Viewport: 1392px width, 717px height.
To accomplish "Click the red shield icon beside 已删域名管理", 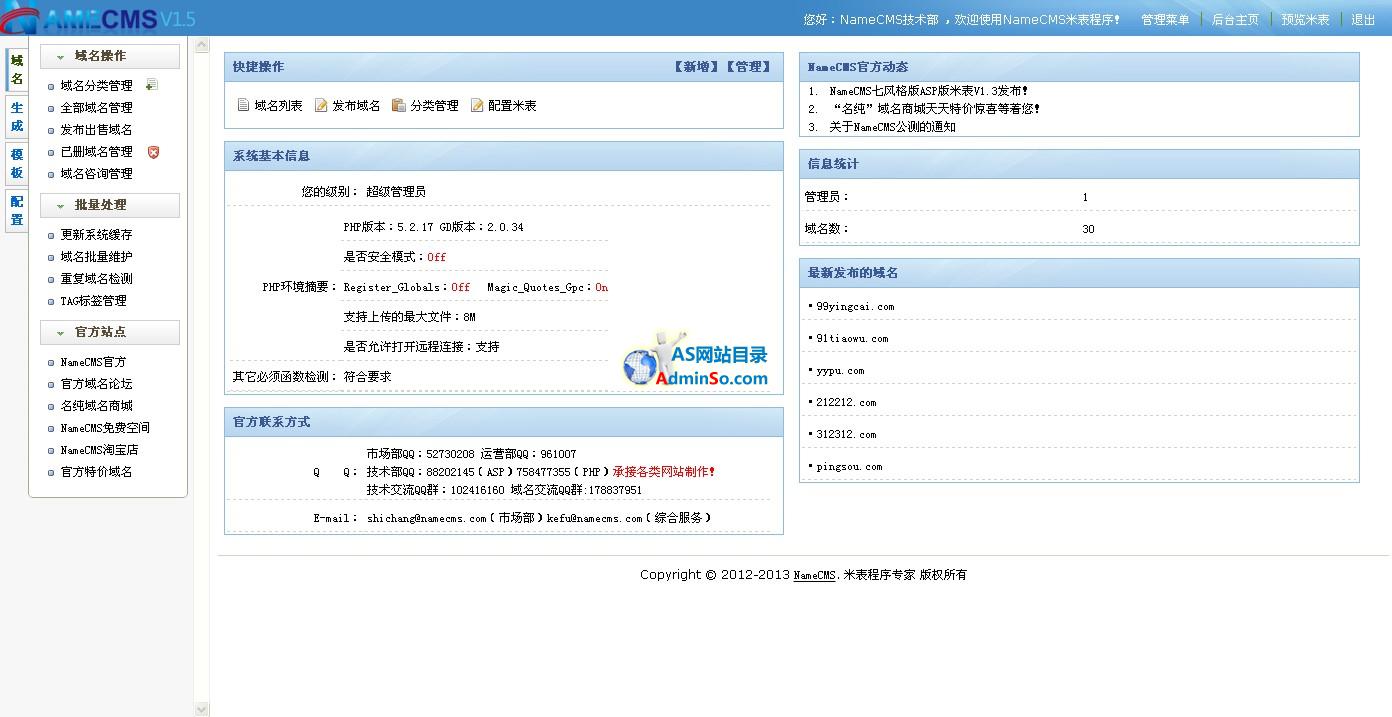I will coord(153,152).
